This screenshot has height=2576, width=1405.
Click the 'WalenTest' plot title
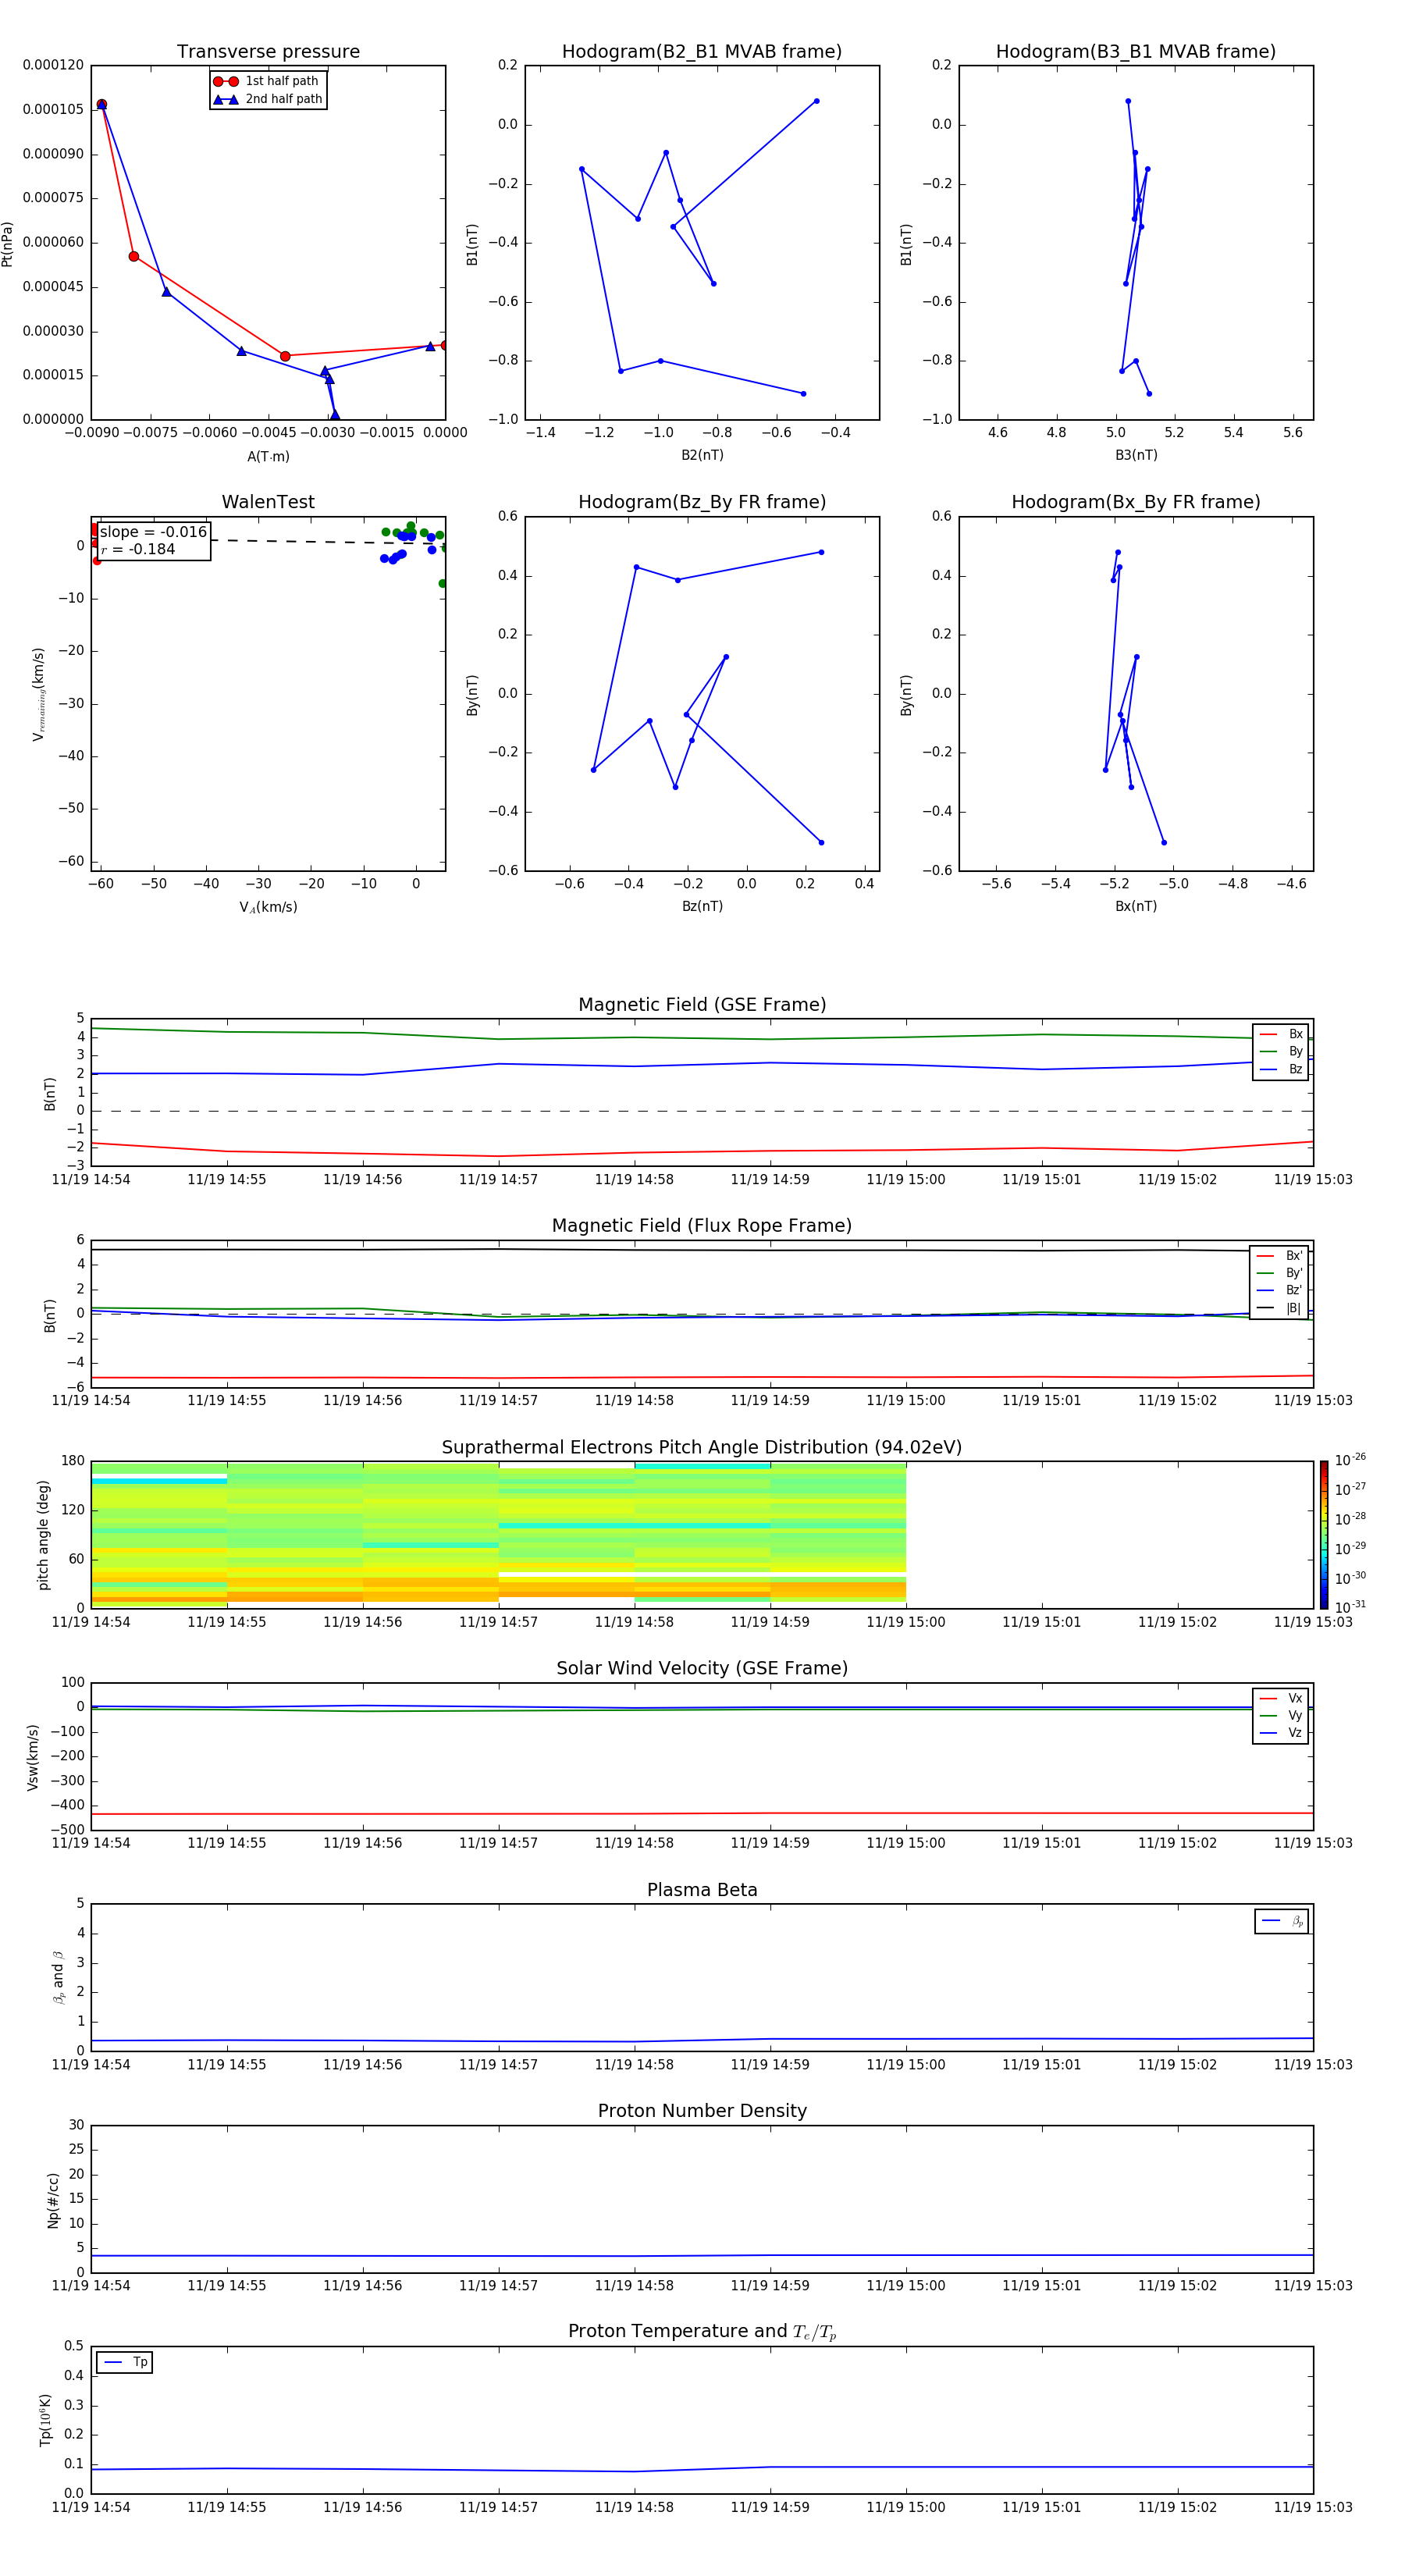coord(268,502)
